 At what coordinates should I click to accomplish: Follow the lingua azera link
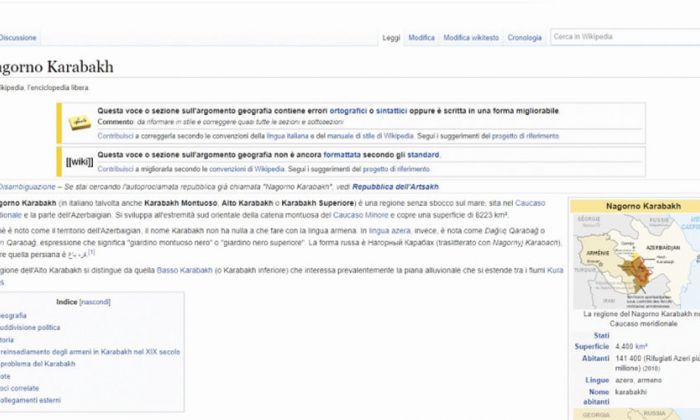pos(389,231)
